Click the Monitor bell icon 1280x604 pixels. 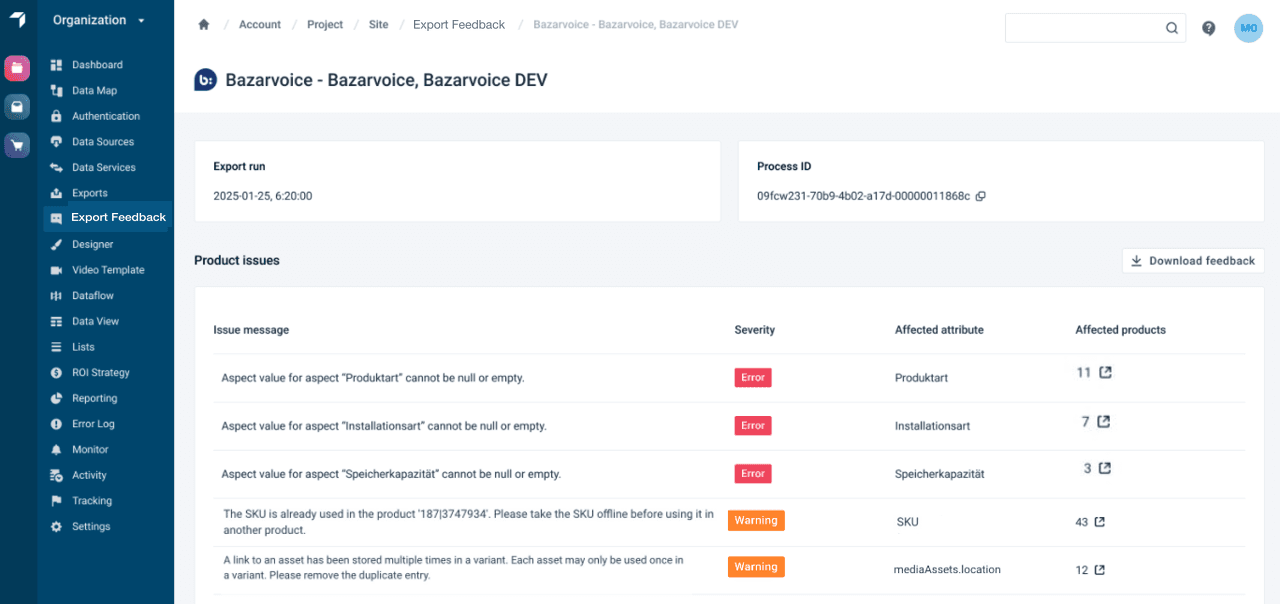tap(56, 450)
